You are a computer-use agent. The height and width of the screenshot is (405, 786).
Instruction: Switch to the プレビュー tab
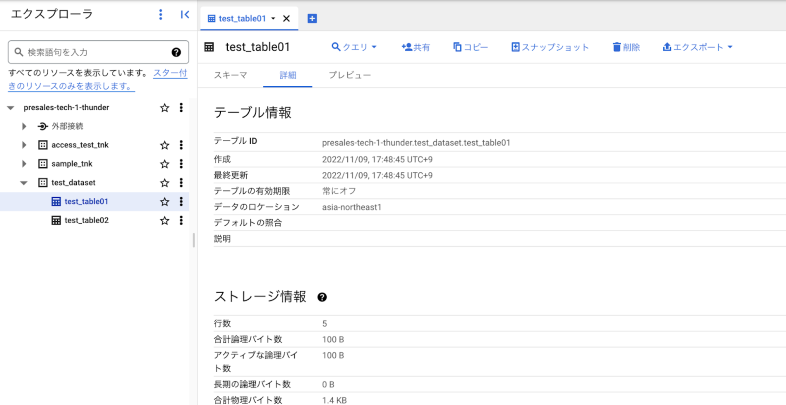pyautogui.click(x=349, y=76)
